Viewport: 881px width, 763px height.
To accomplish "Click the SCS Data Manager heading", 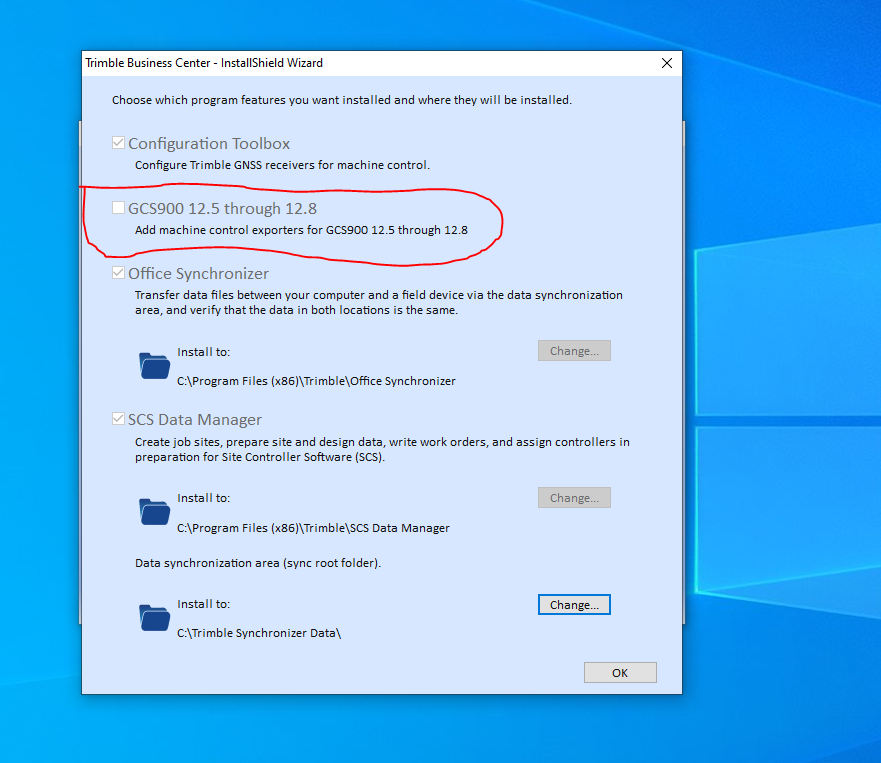I will click(x=195, y=420).
